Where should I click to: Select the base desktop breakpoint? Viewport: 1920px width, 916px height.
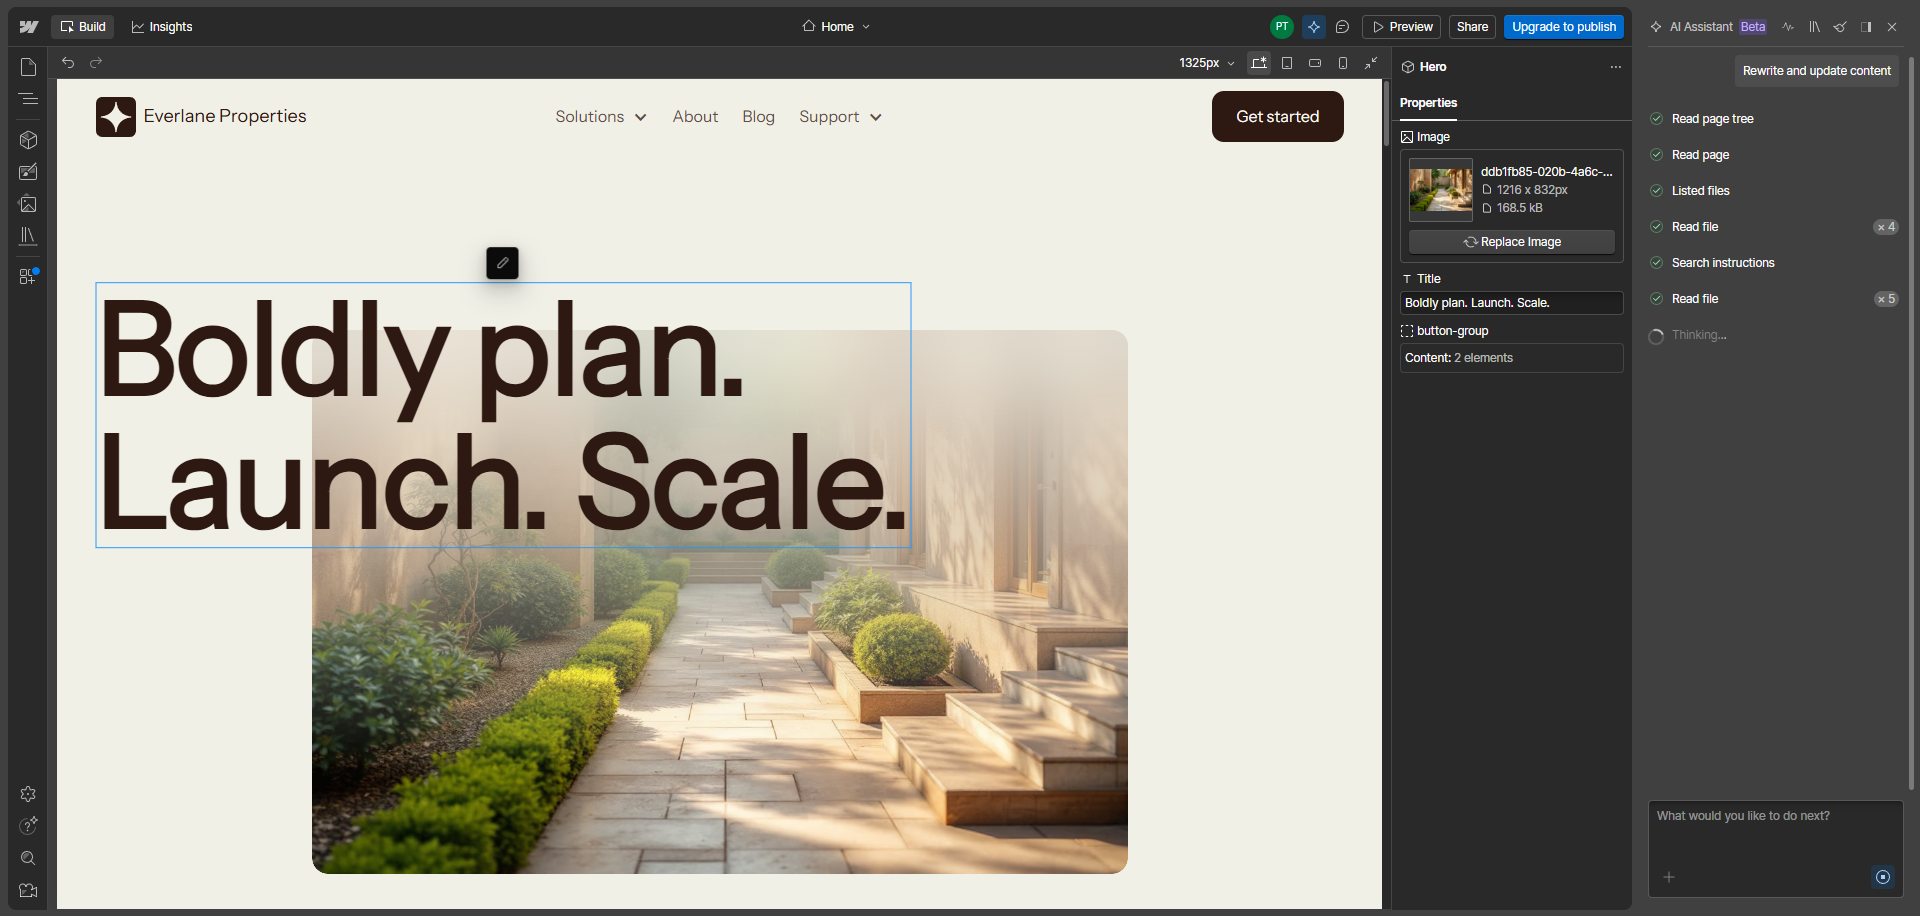(1259, 63)
